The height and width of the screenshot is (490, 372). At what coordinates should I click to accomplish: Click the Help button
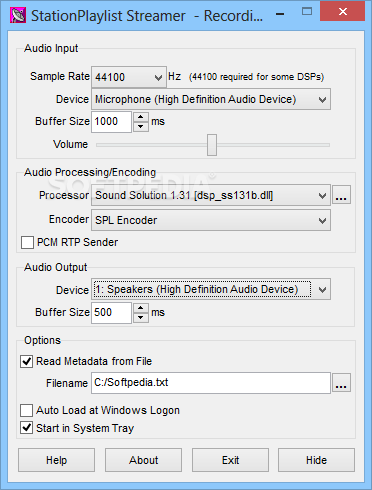56,460
